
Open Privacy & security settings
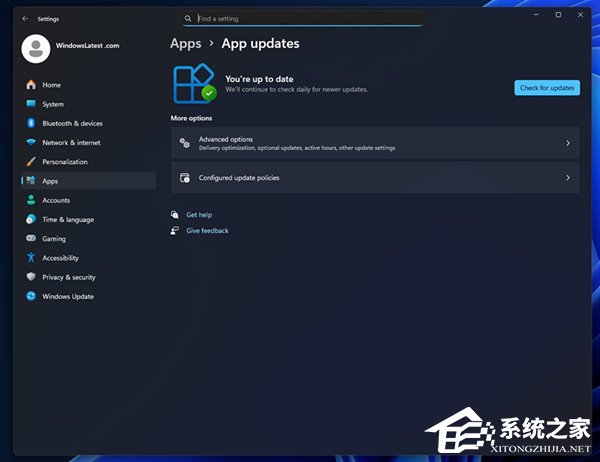point(89,277)
